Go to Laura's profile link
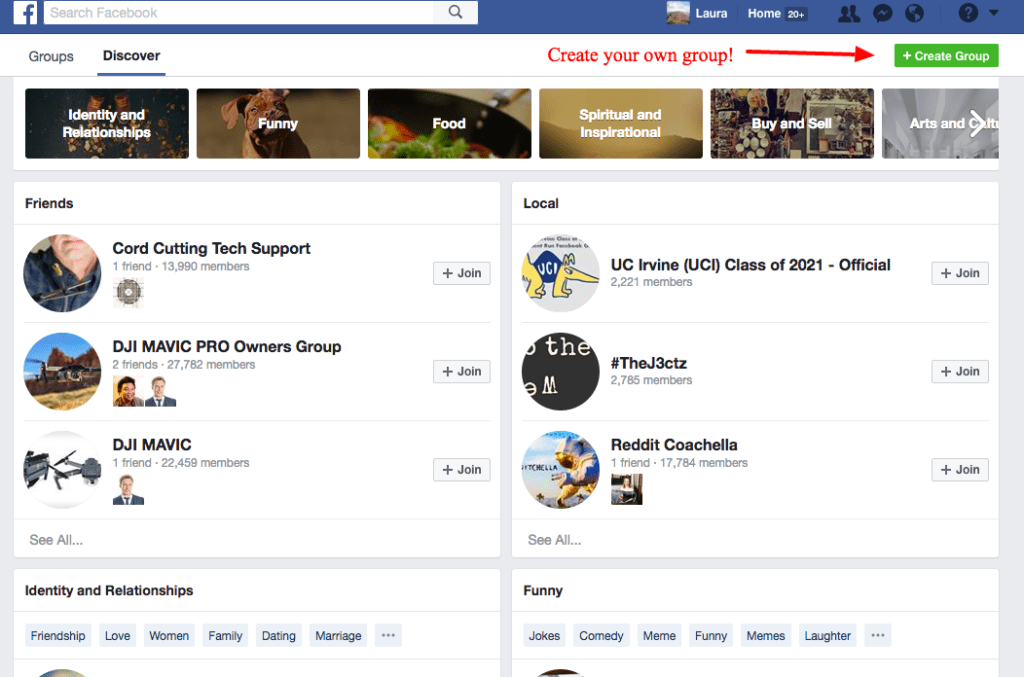 click(x=711, y=13)
